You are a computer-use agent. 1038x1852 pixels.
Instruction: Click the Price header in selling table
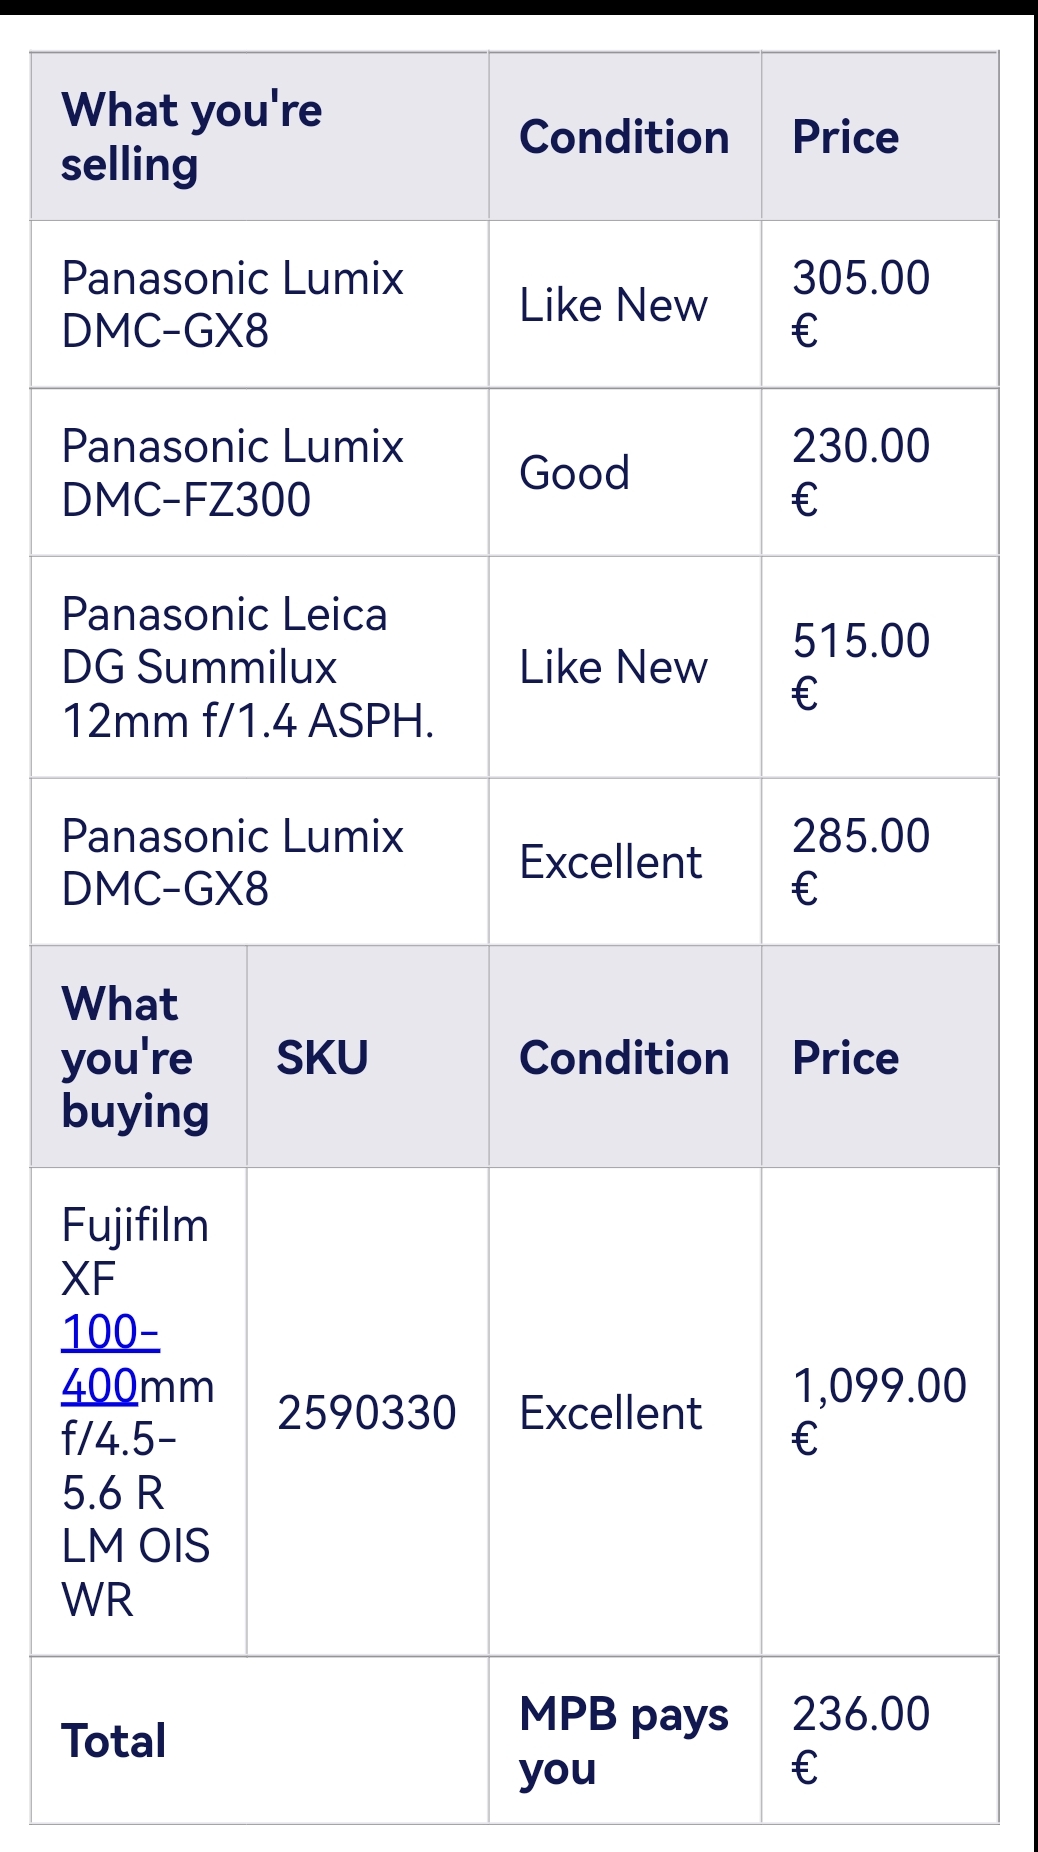pos(880,136)
